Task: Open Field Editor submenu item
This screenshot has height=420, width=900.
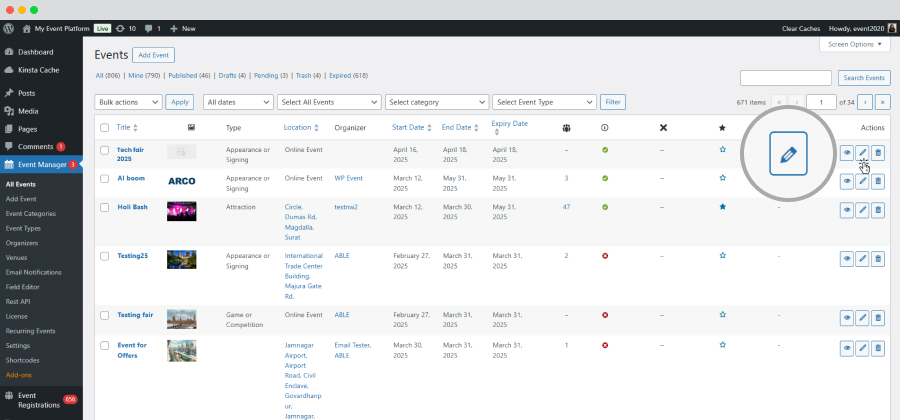Action: tap(22, 287)
